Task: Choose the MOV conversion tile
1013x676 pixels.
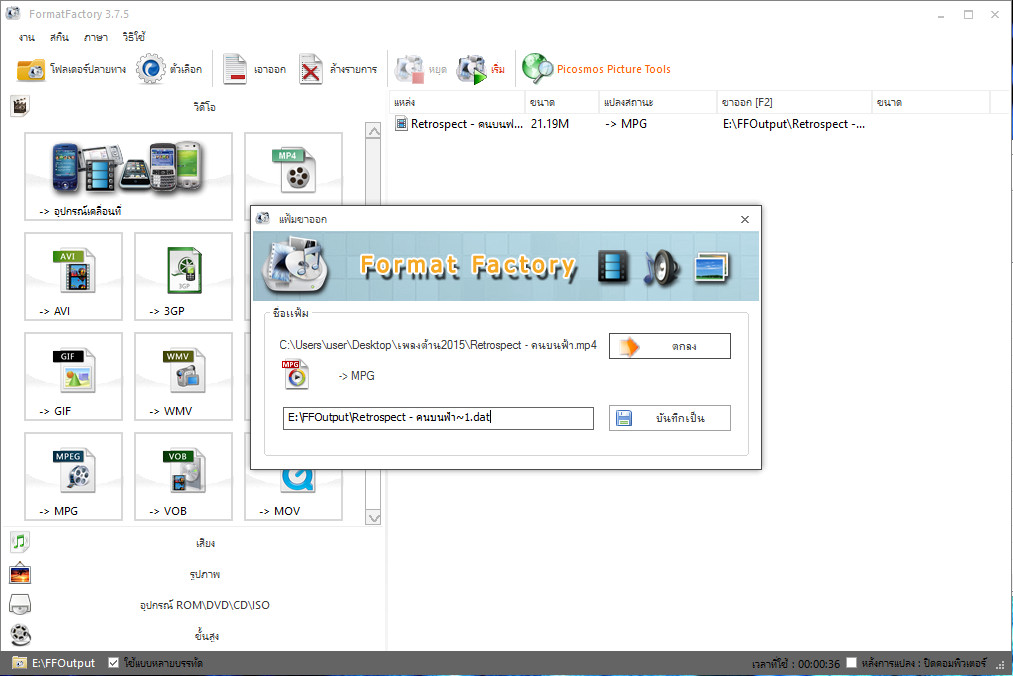Action: tap(293, 494)
